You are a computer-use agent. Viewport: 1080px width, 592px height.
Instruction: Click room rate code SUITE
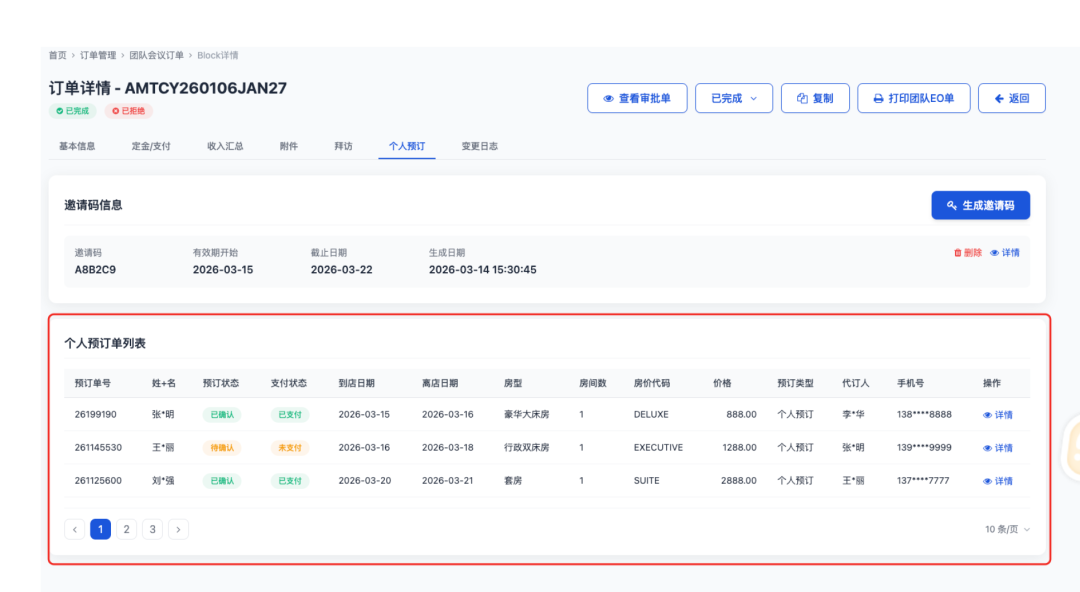coord(646,480)
